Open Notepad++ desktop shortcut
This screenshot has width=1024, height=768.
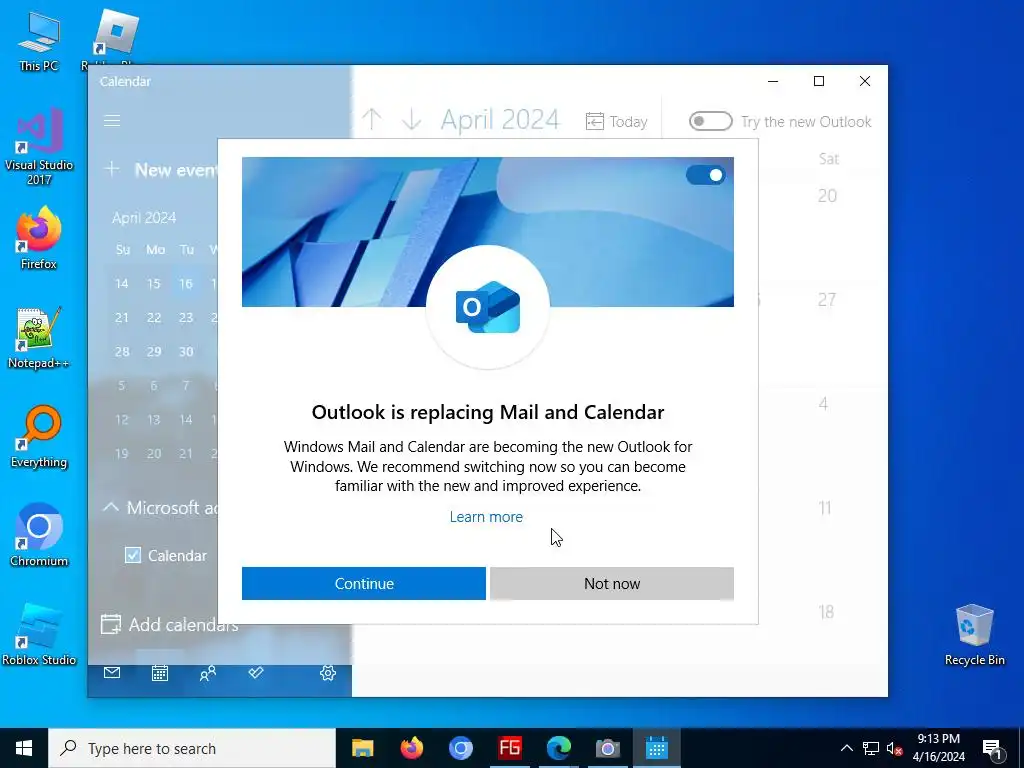pos(39,338)
